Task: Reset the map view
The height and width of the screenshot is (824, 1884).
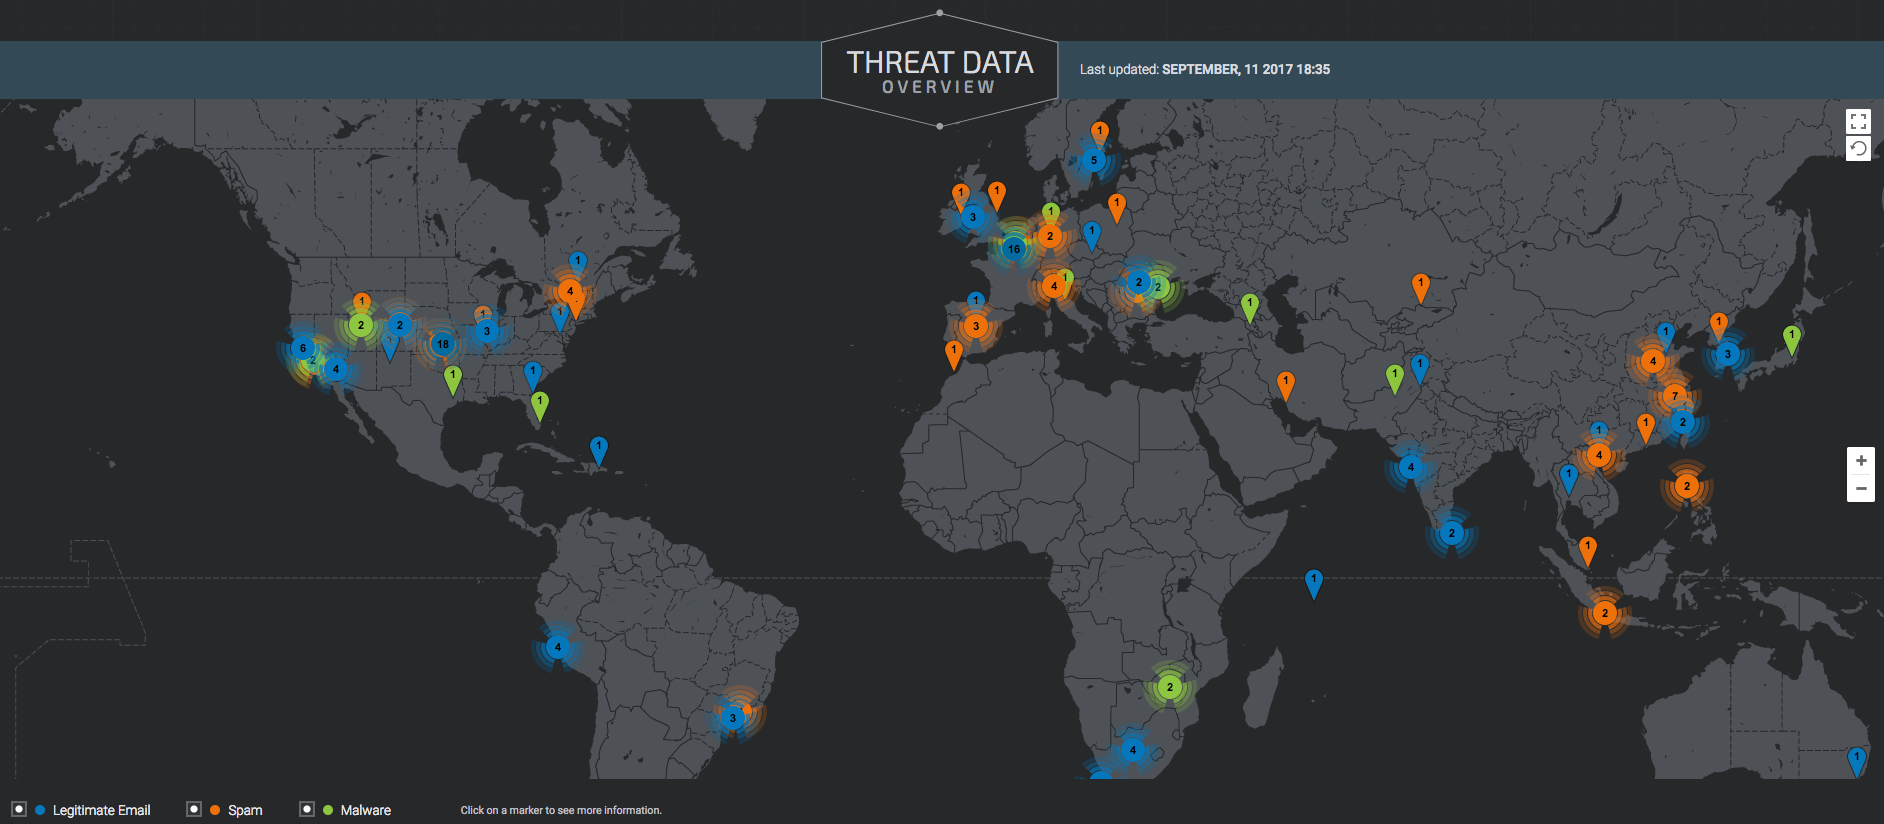Action: tap(1858, 149)
